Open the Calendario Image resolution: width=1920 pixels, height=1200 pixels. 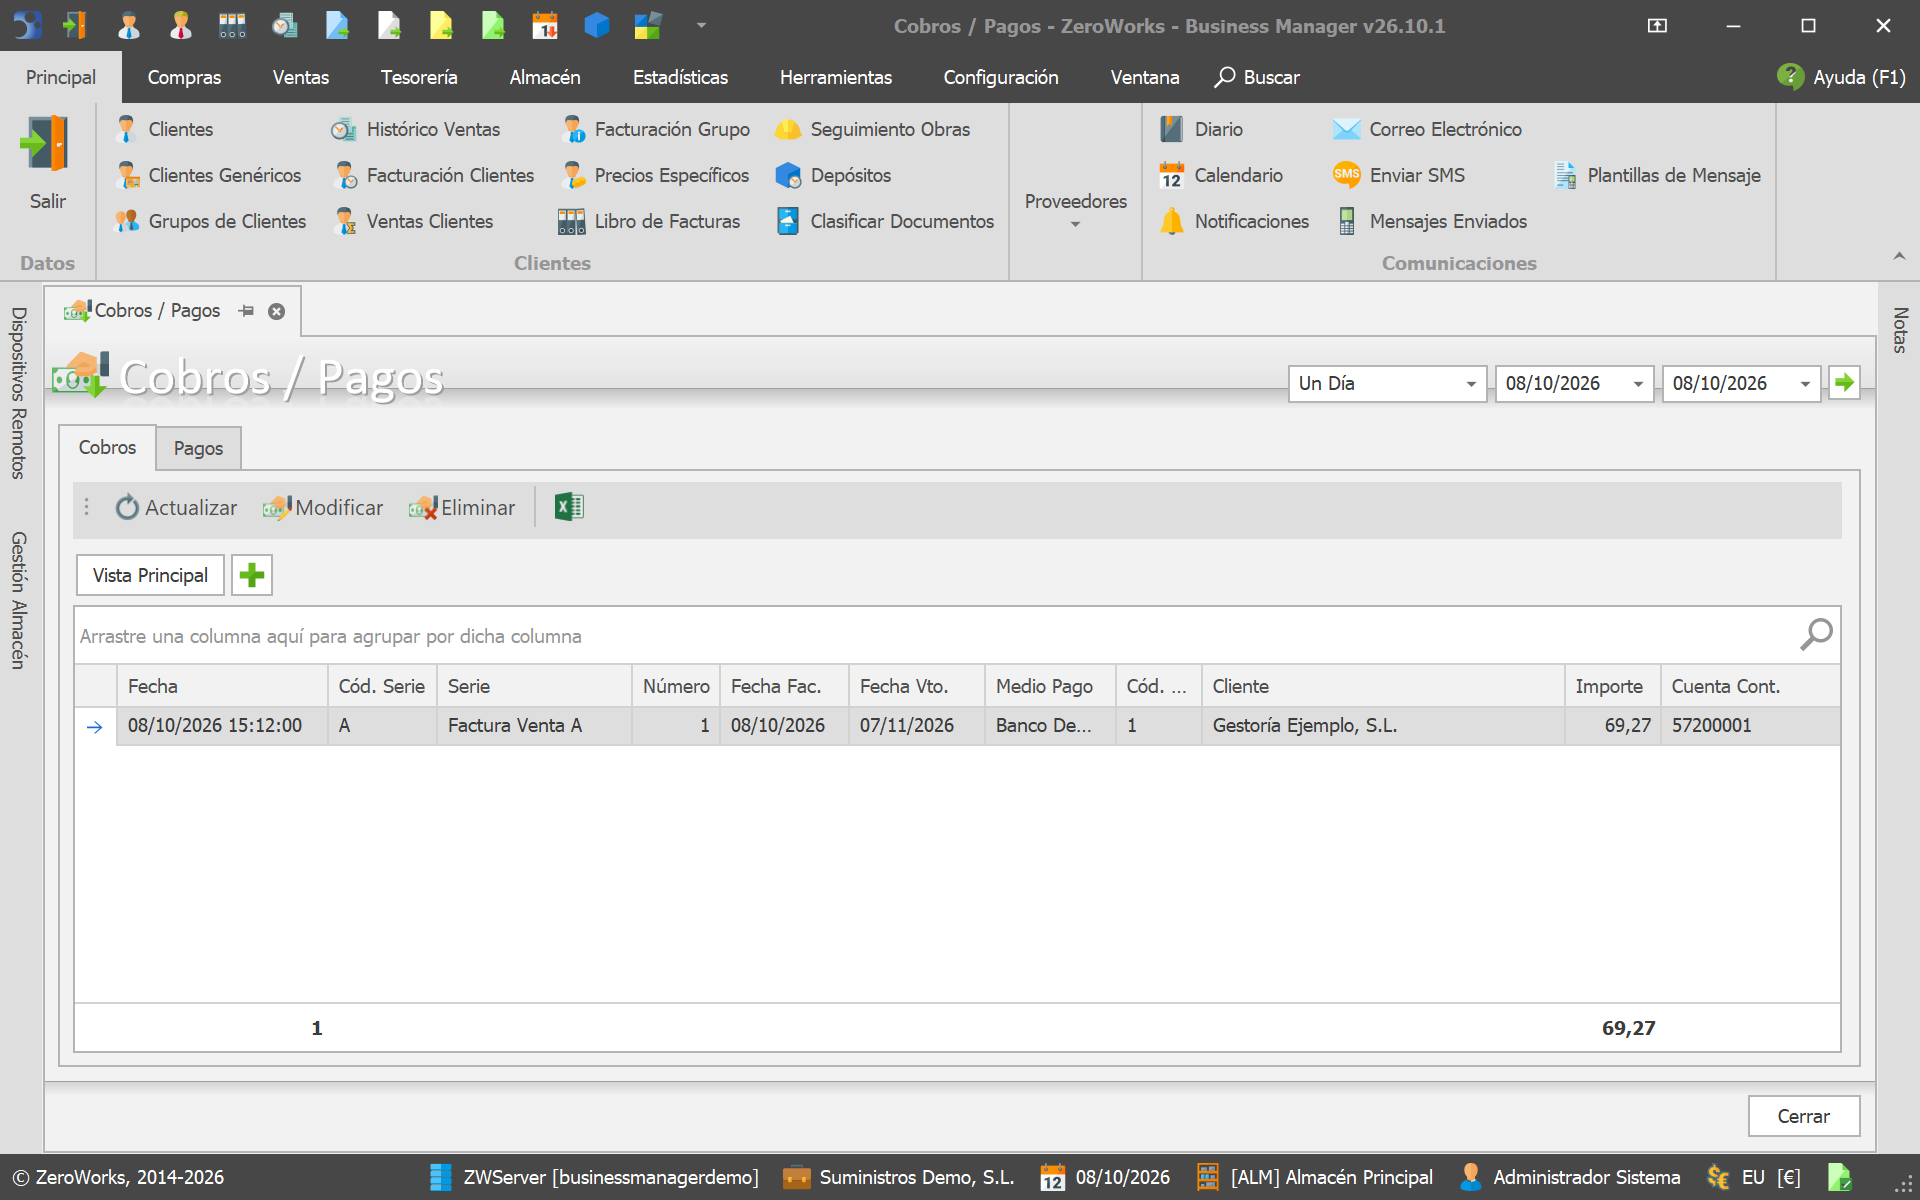[1221, 175]
